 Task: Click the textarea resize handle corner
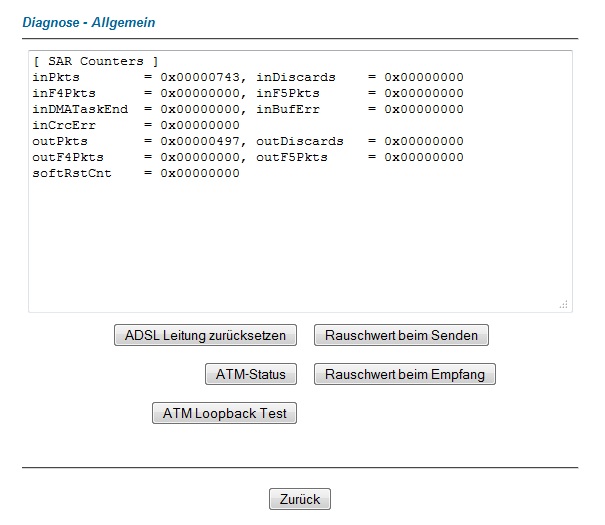(563, 304)
